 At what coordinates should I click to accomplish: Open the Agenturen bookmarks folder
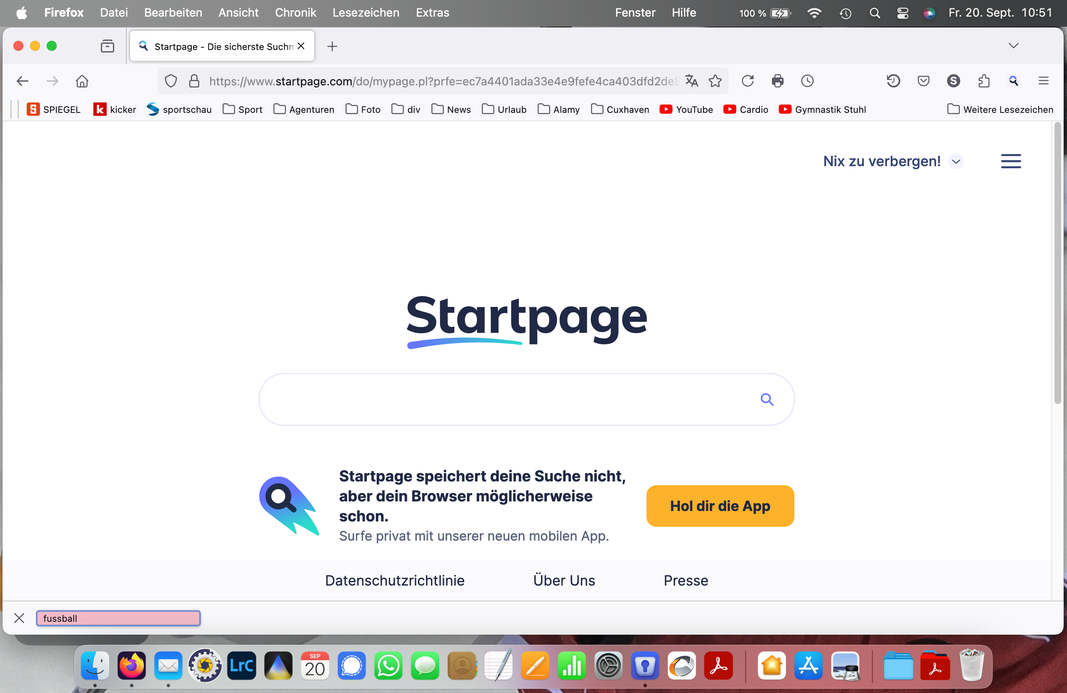[303, 110]
